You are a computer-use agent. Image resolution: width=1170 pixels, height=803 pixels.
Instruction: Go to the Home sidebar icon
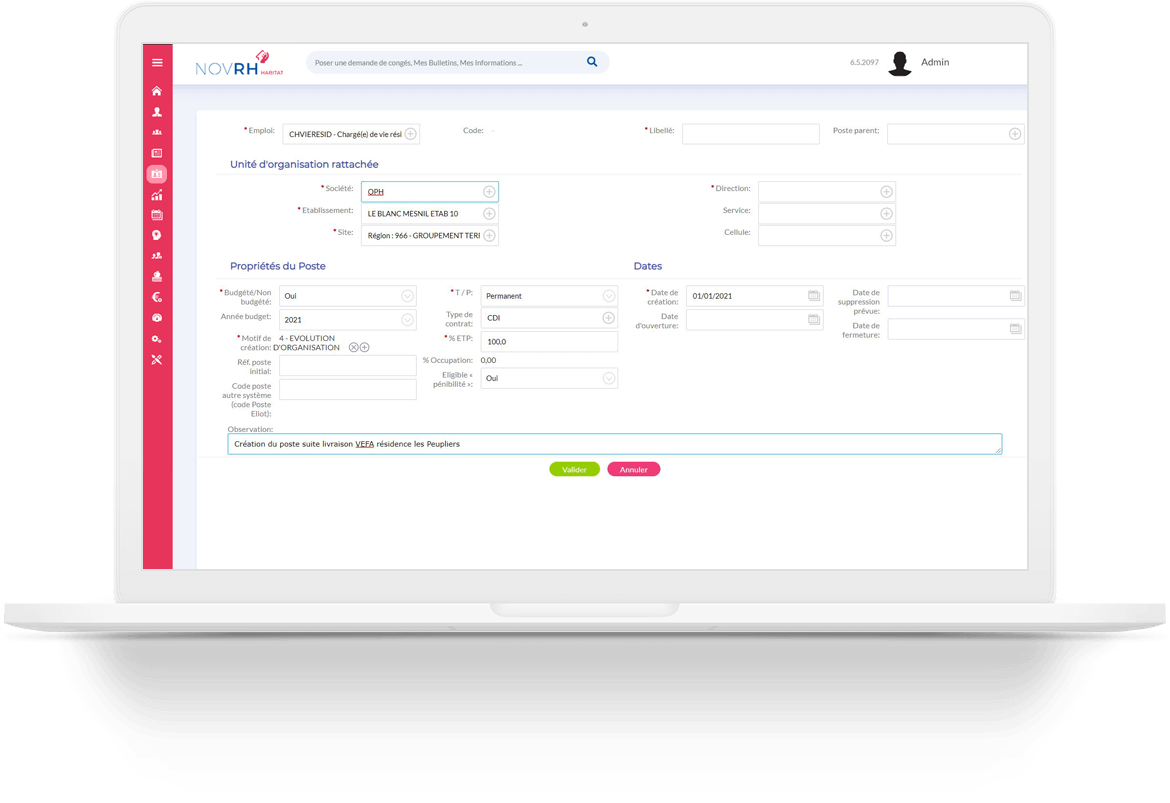click(157, 91)
